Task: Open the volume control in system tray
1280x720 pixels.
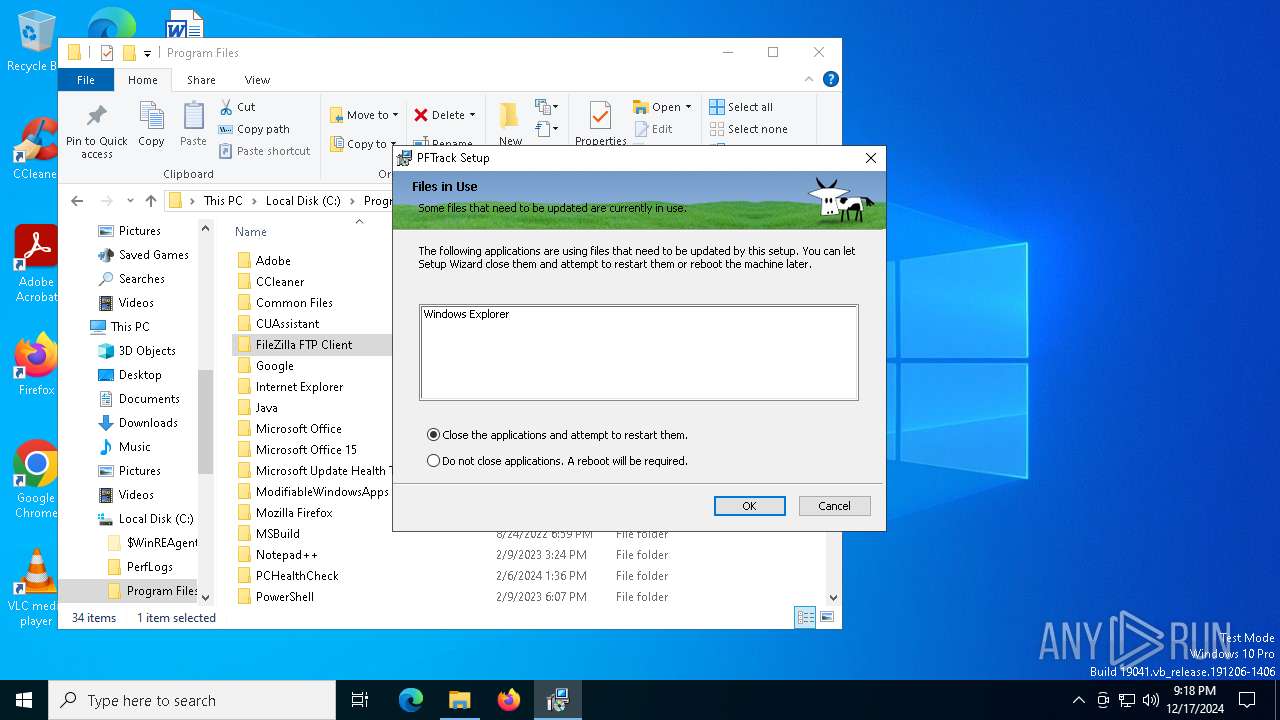Action: (x=1151, y=700)
